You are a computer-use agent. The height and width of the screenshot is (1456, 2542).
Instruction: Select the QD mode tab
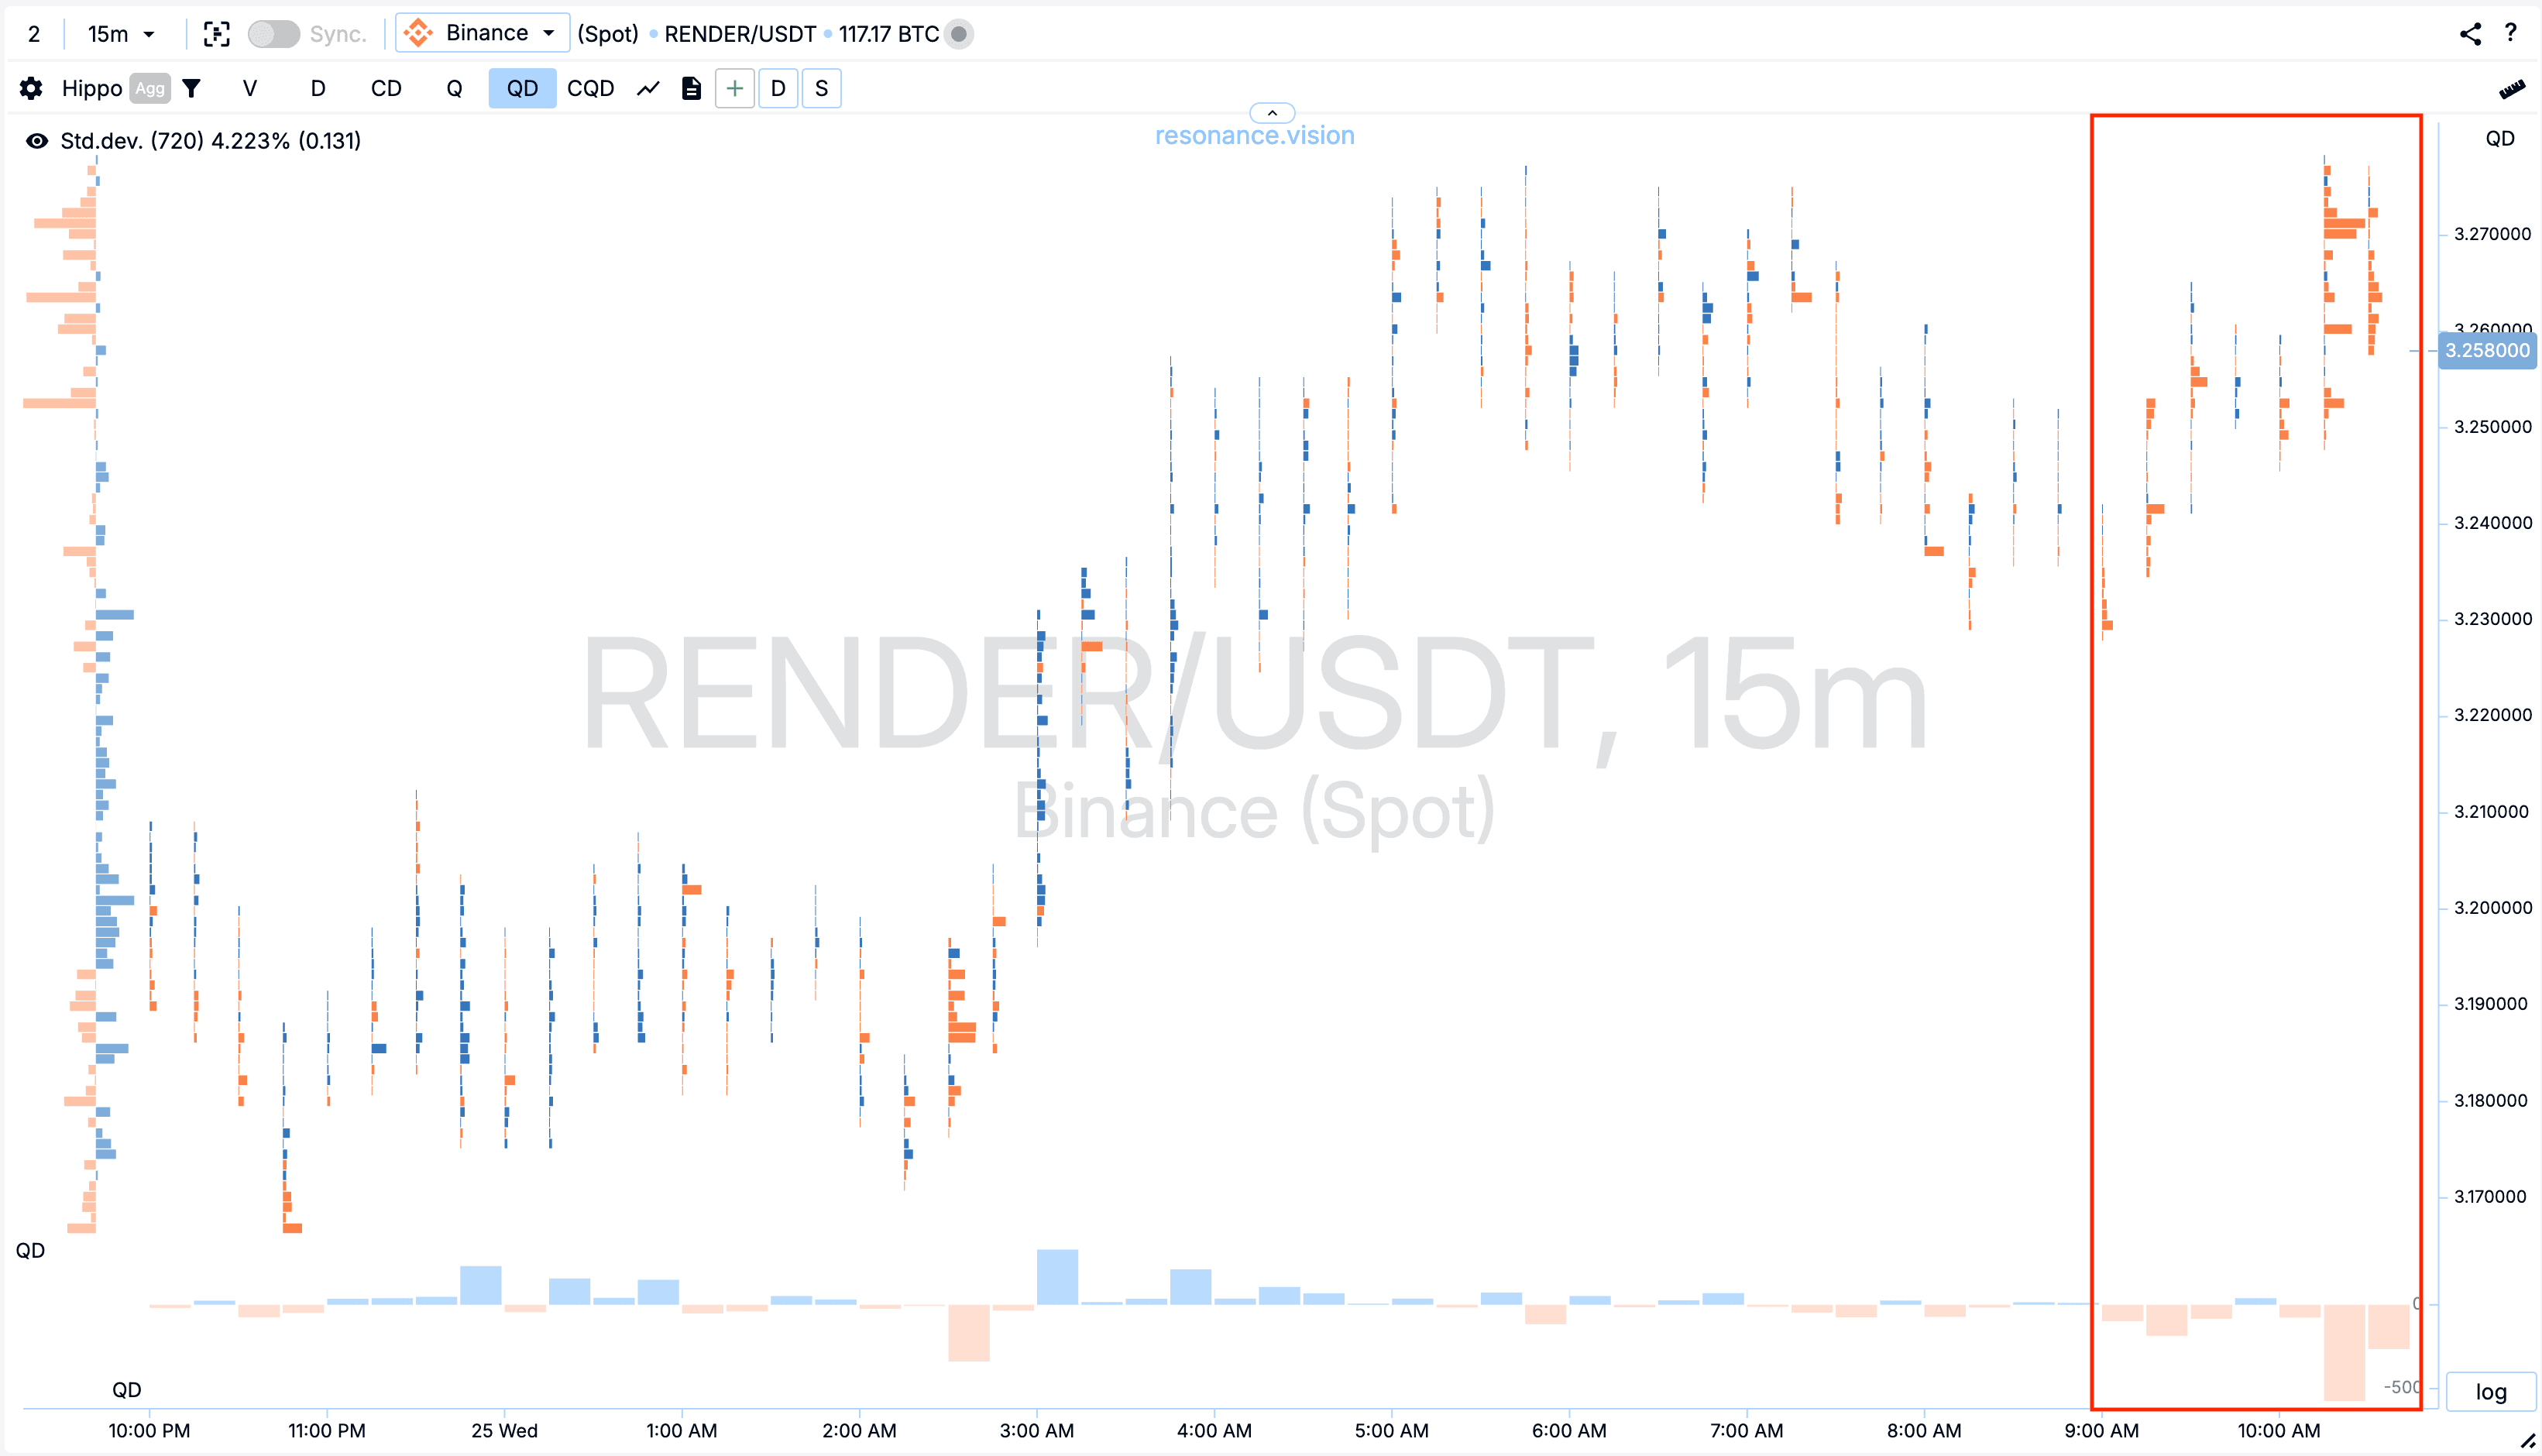pos(522,88)
